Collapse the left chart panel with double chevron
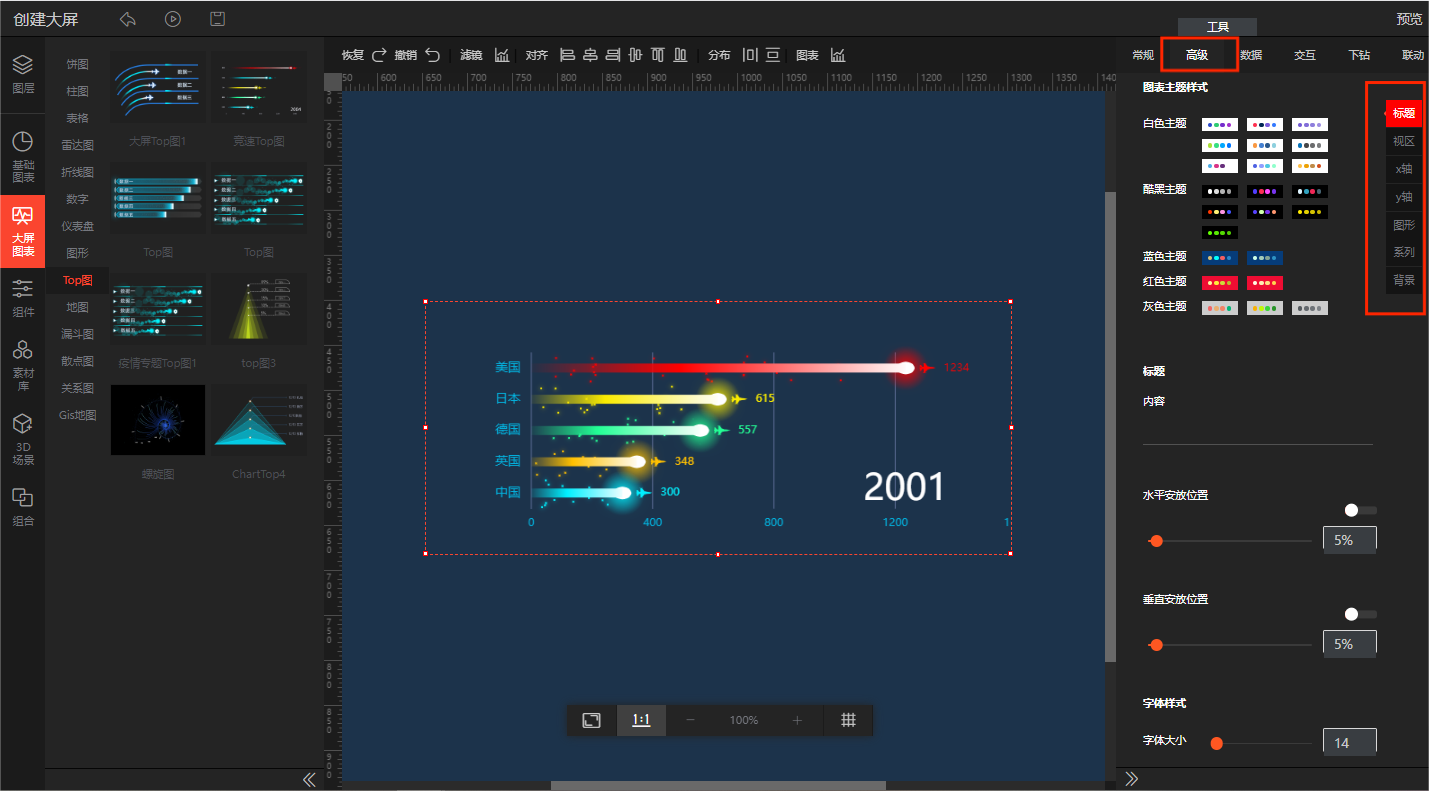Viewport: 1429px width, 791px height. [309, 779]
